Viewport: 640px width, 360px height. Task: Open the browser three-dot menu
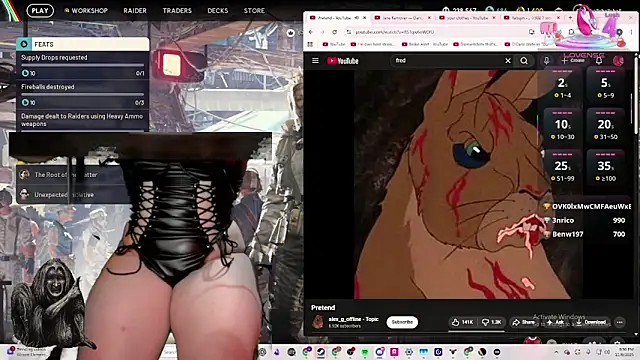631,32
